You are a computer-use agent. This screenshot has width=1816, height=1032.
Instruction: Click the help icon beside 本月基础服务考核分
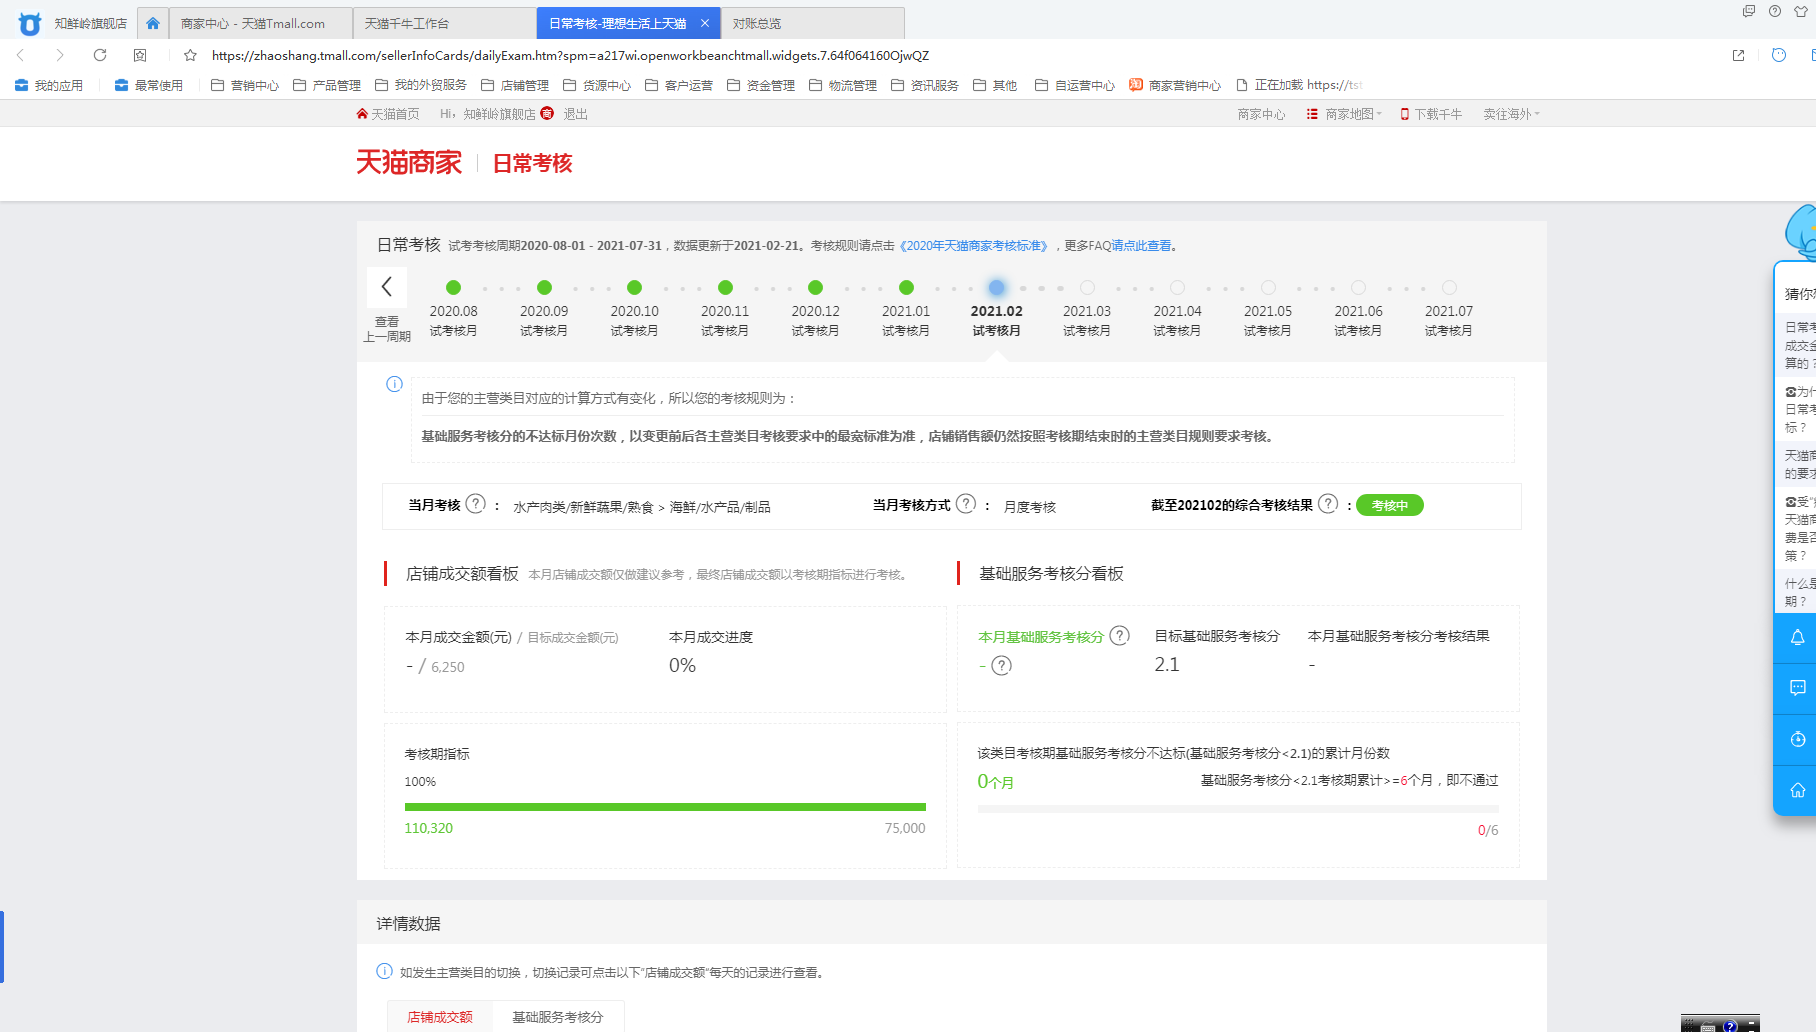click(1120, 635)
